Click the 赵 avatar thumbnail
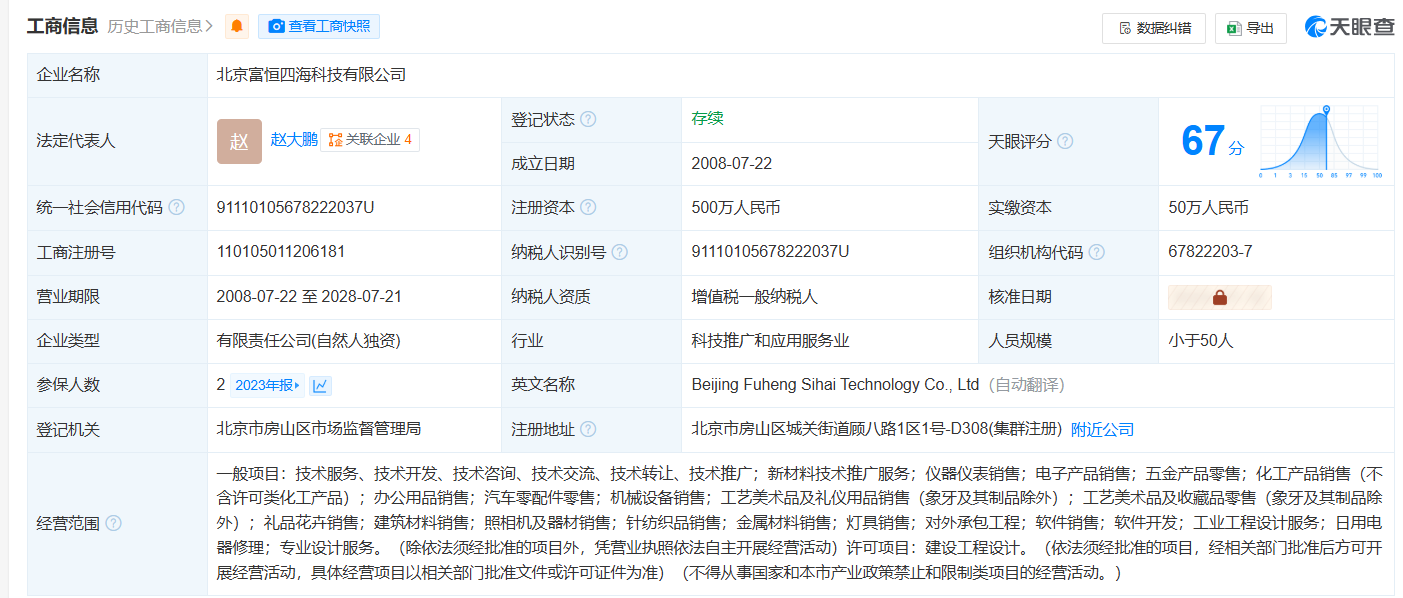The image size is (1403, 598). click(x=239, y=141)
